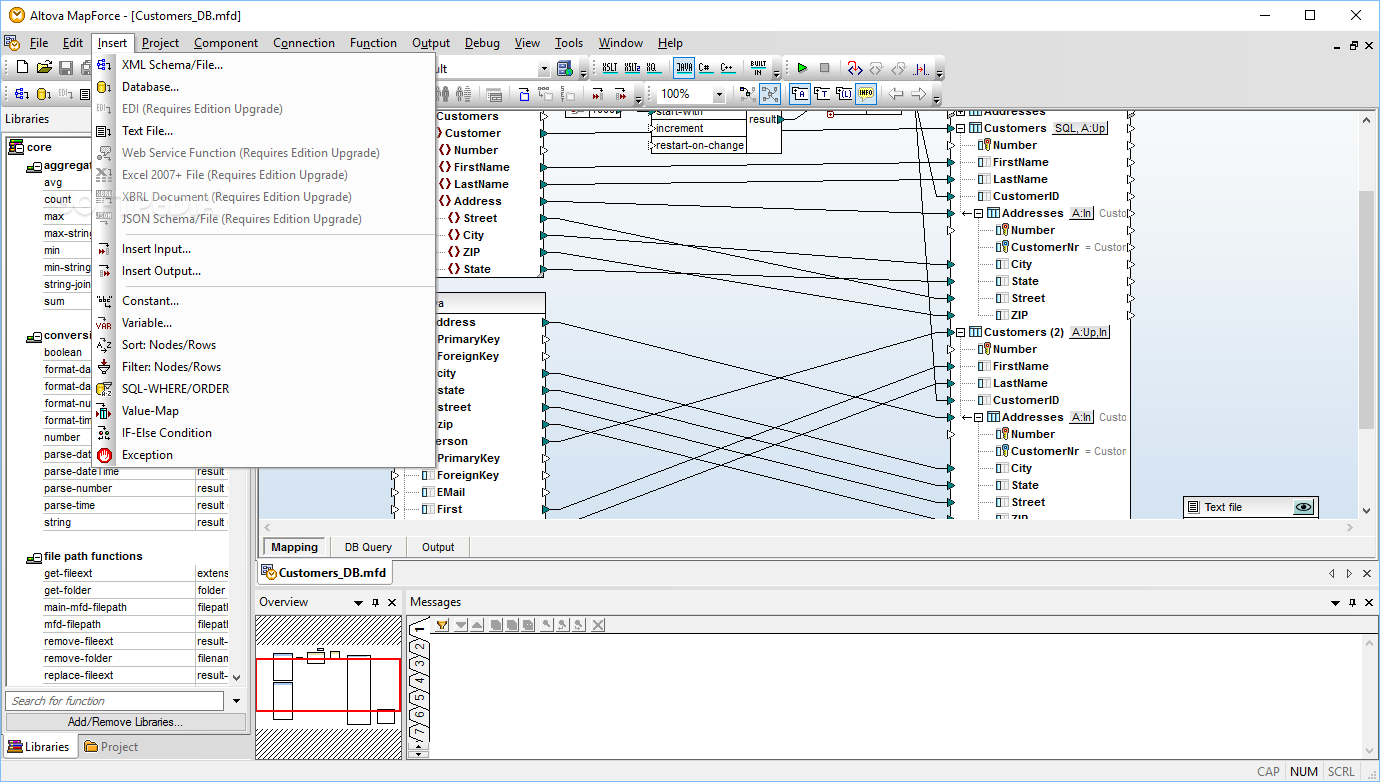The width and height of the screenshot is (1380, 782).
Task: Click the next message down-arrow icon
Action: [461, 625]
